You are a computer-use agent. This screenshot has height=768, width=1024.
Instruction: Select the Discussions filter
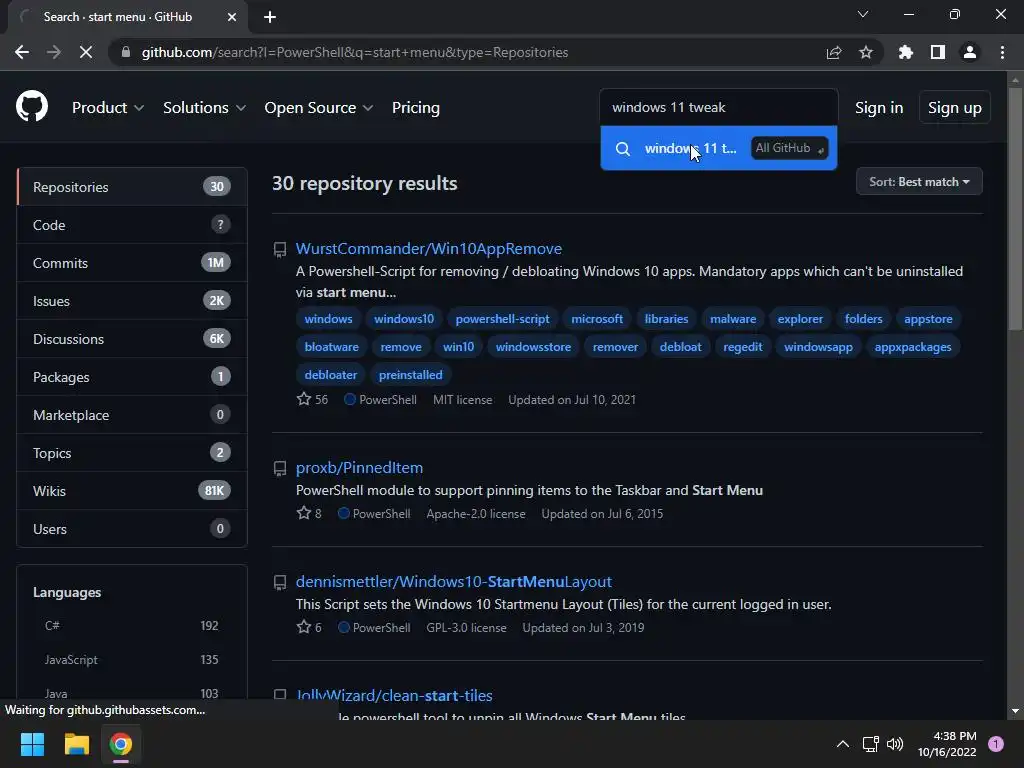132,338
